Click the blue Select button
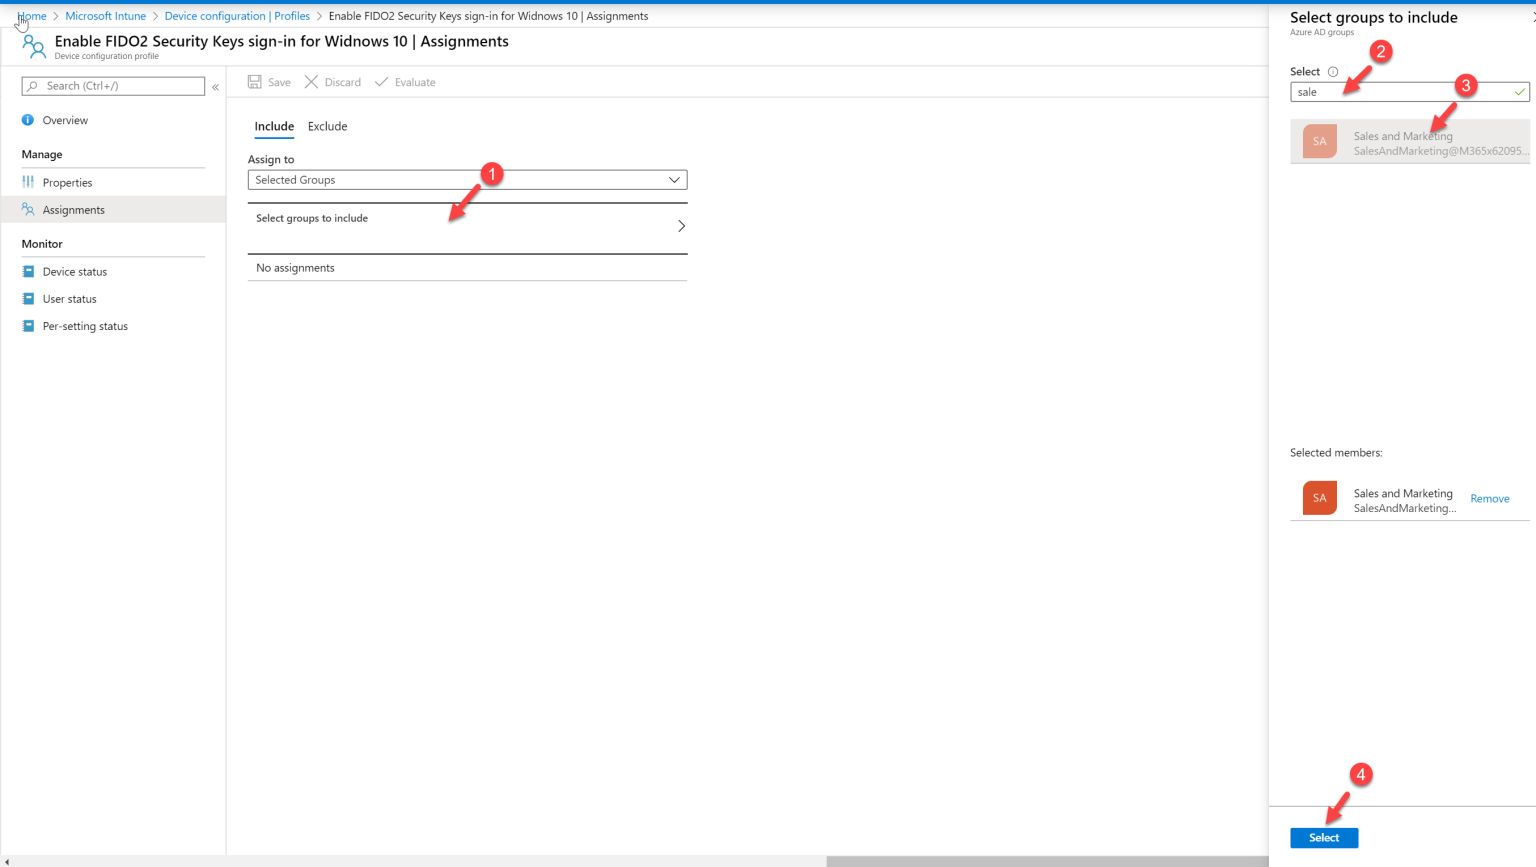Screen dimensions: 1536x867 pyautogui.click(x=1323, y=837)
